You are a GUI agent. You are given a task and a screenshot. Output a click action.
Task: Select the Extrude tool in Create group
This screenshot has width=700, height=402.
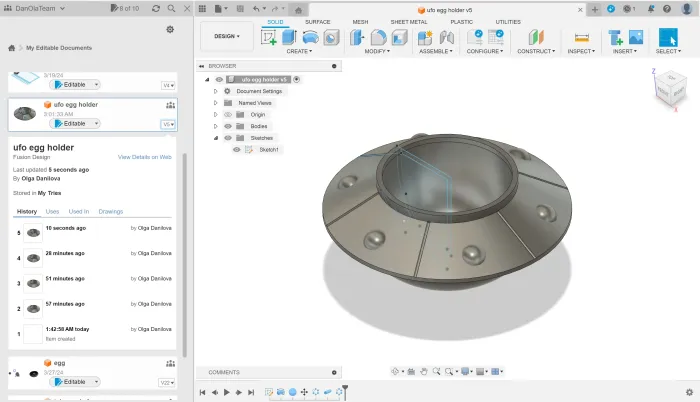(289, 37)
